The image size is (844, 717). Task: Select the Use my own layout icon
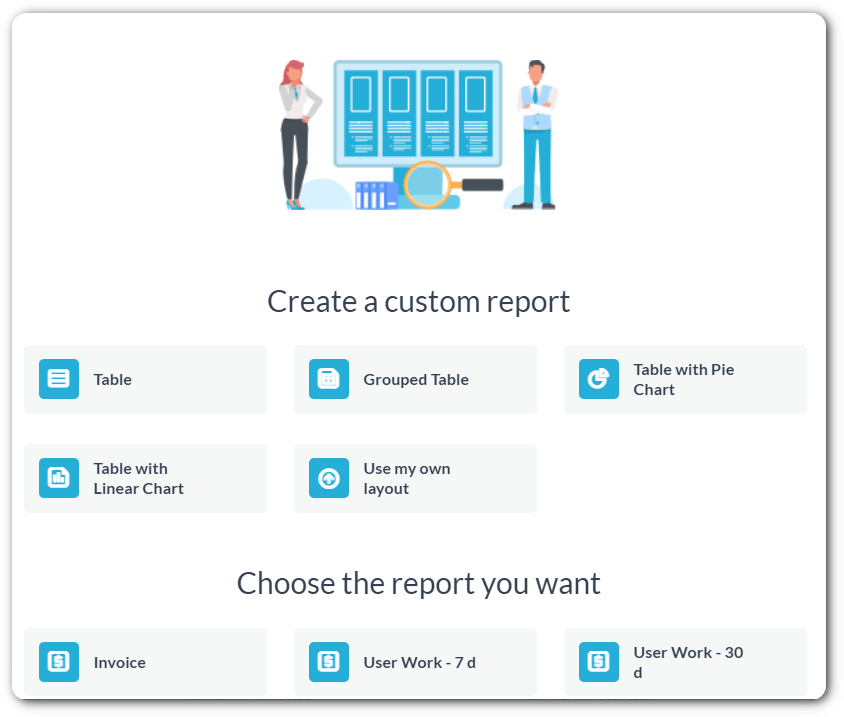coord(328,478)
